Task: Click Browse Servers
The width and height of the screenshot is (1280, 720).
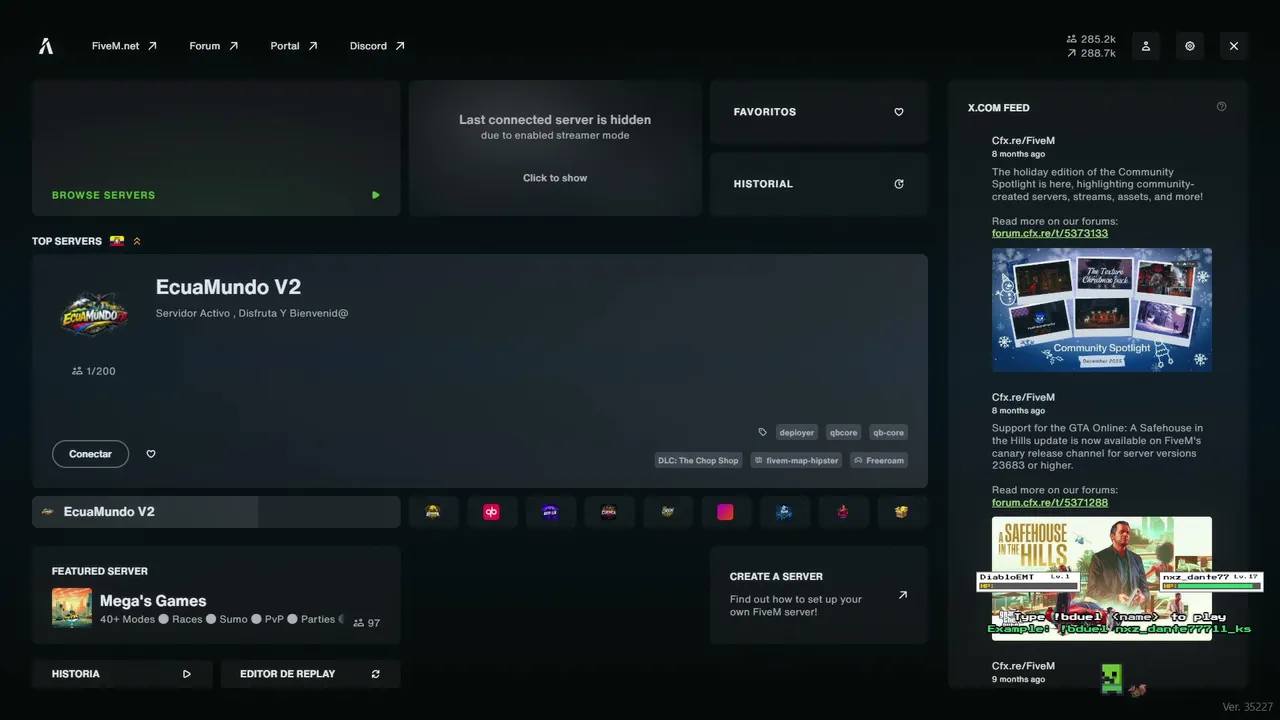Action: point(216,148)
